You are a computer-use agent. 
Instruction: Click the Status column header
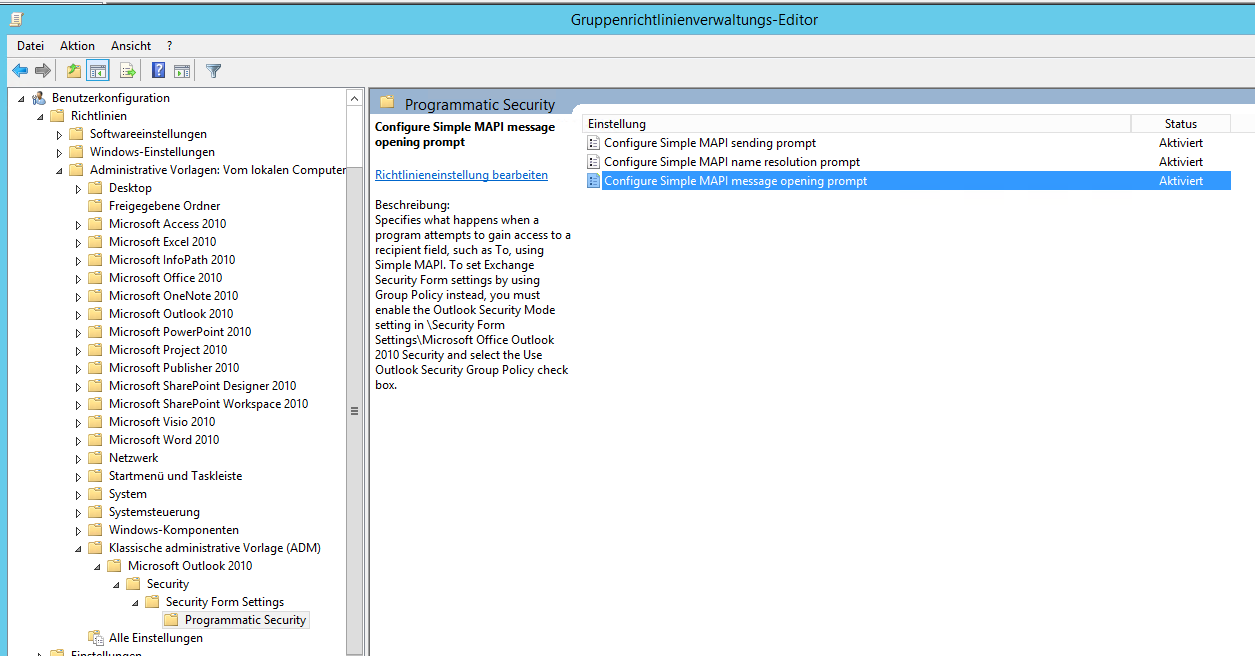click(x=1180, y=124)
